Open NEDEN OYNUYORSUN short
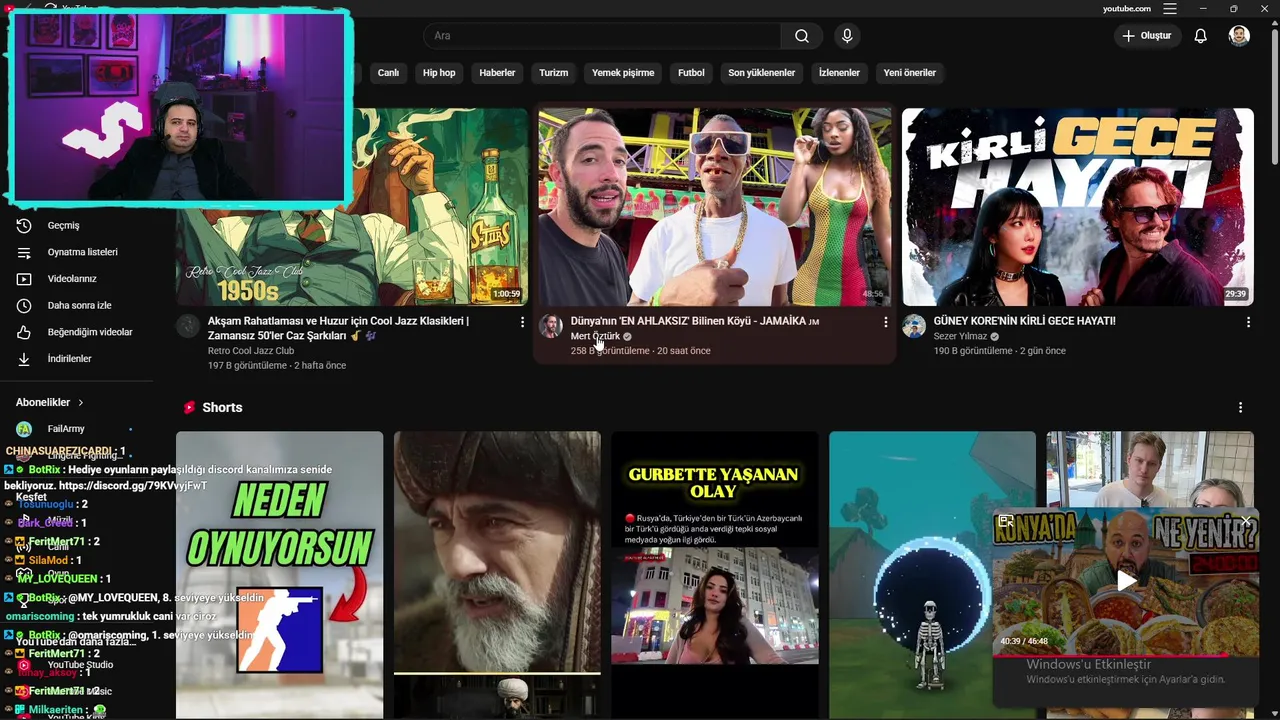 click(279, 575)
